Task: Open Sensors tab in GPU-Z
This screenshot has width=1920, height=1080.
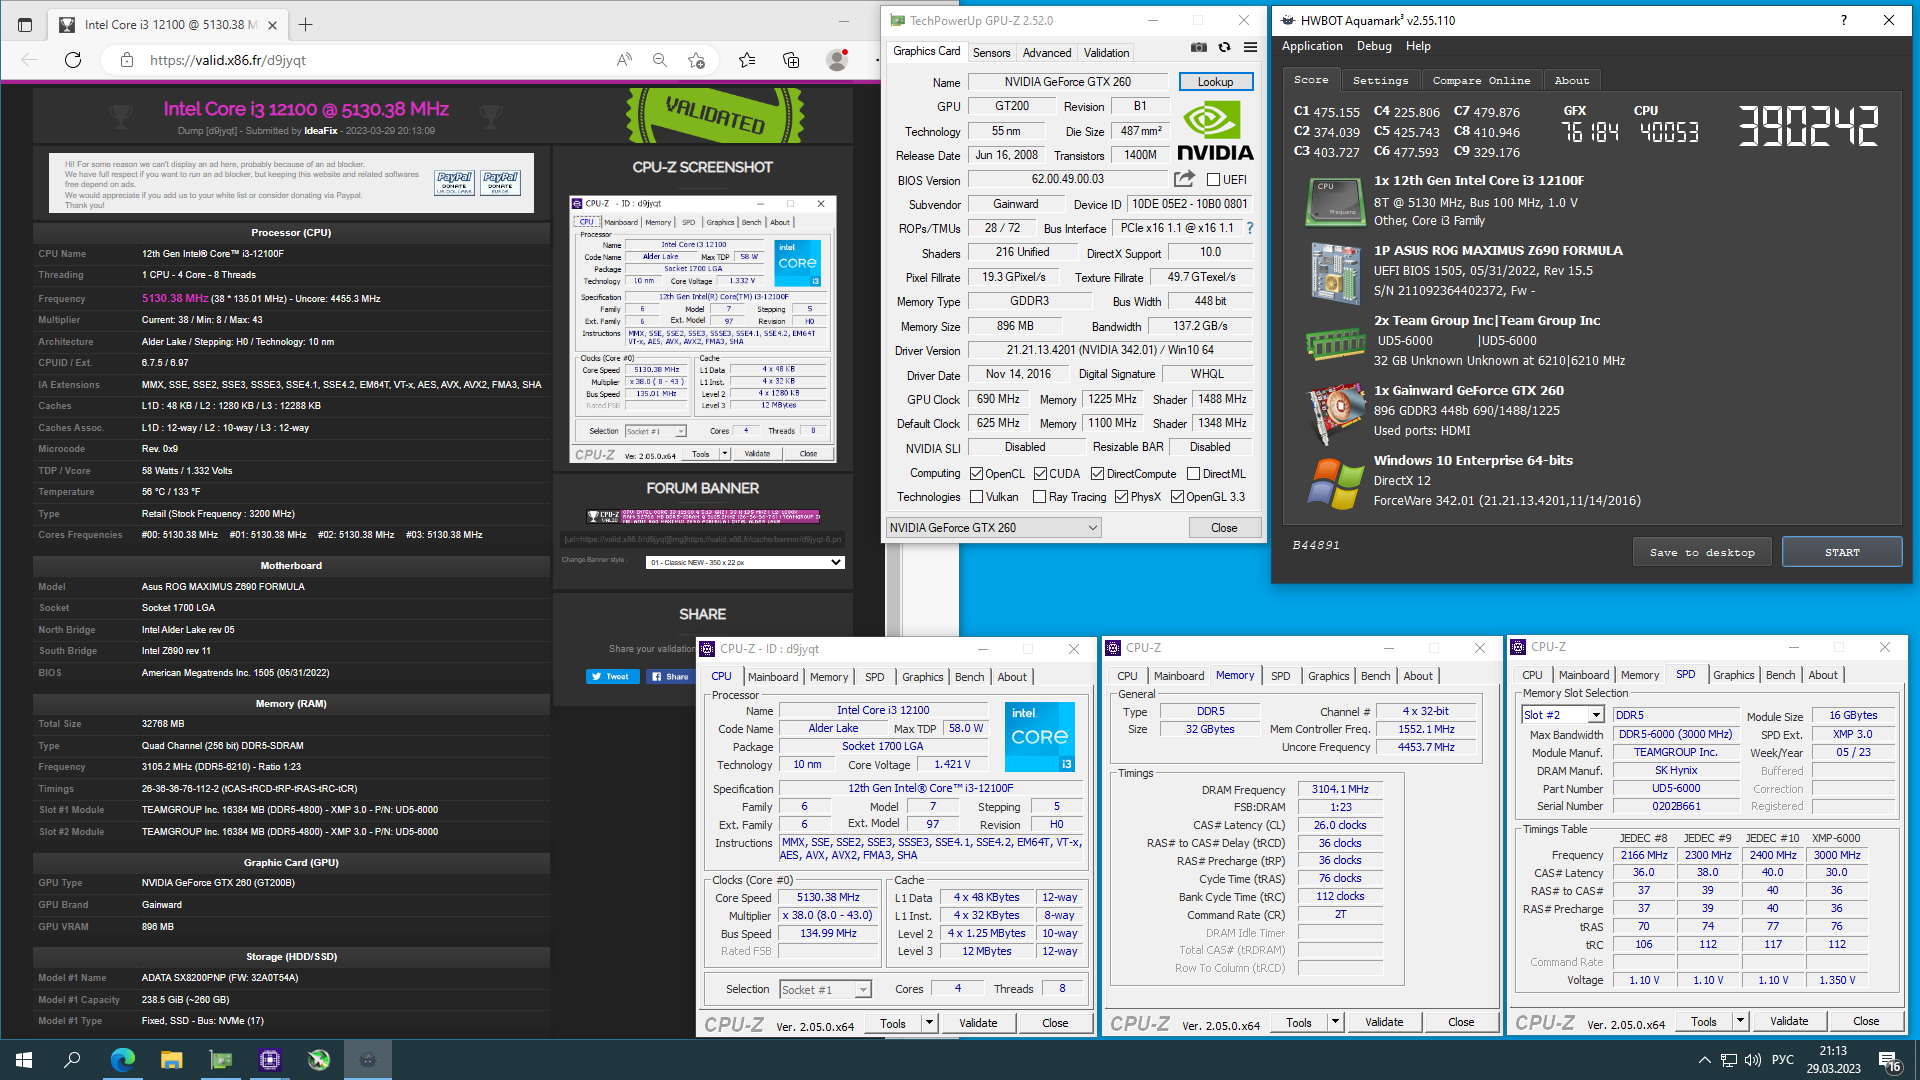Action: tap(991, 53)
